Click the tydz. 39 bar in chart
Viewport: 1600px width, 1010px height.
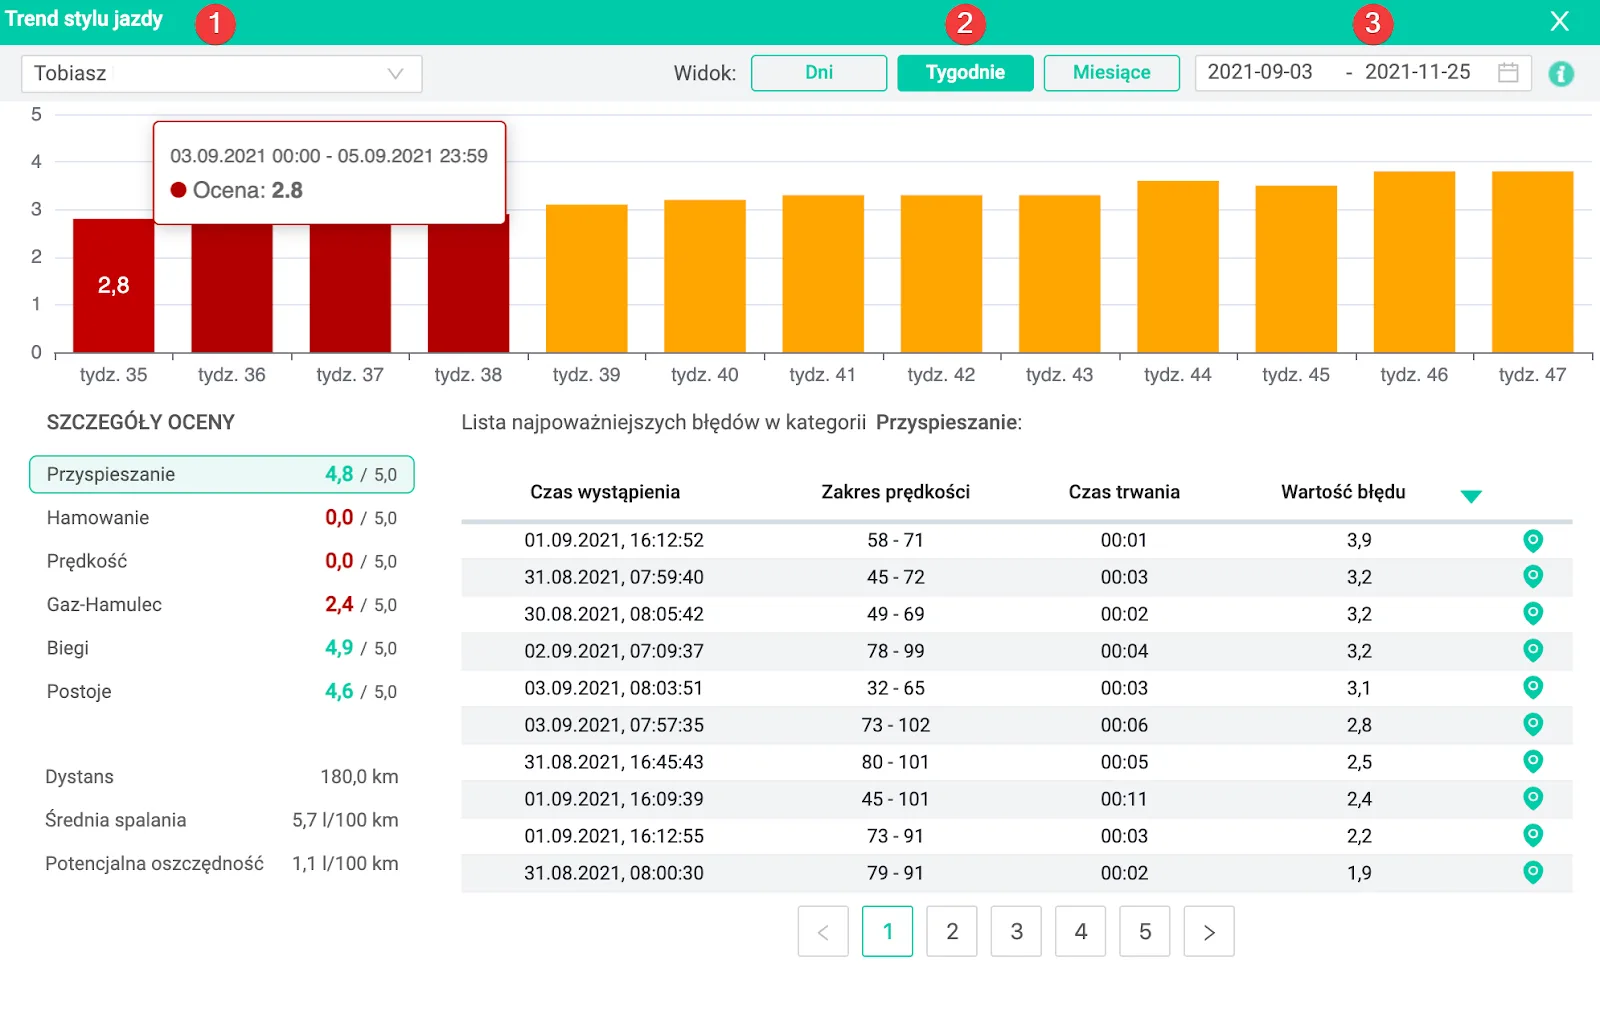point(587,279)
